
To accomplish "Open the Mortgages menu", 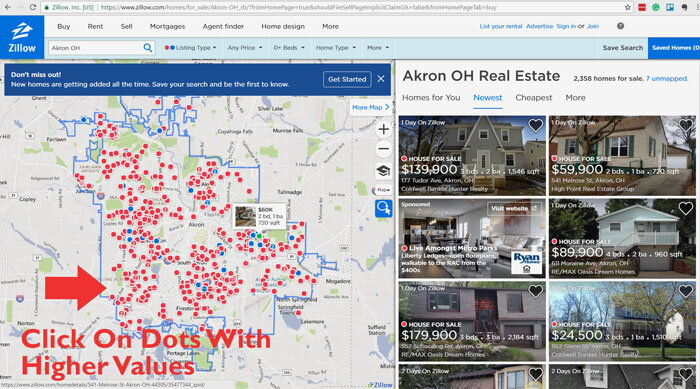I will (167, 26).
